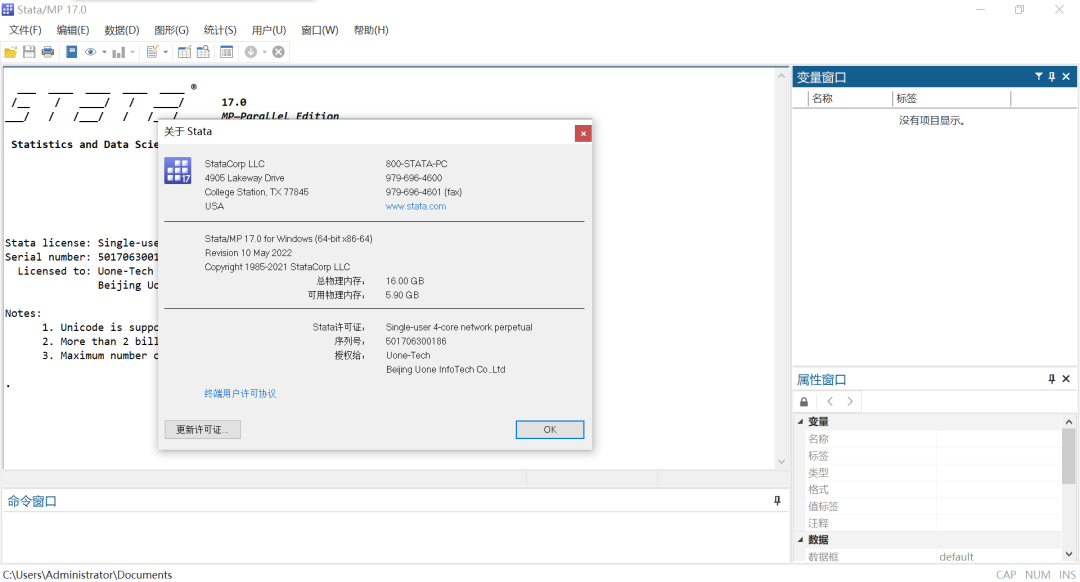Open the Data Editor (Edit) icon
This screenshot has height=582, width=1080.
tap(184, 52)
